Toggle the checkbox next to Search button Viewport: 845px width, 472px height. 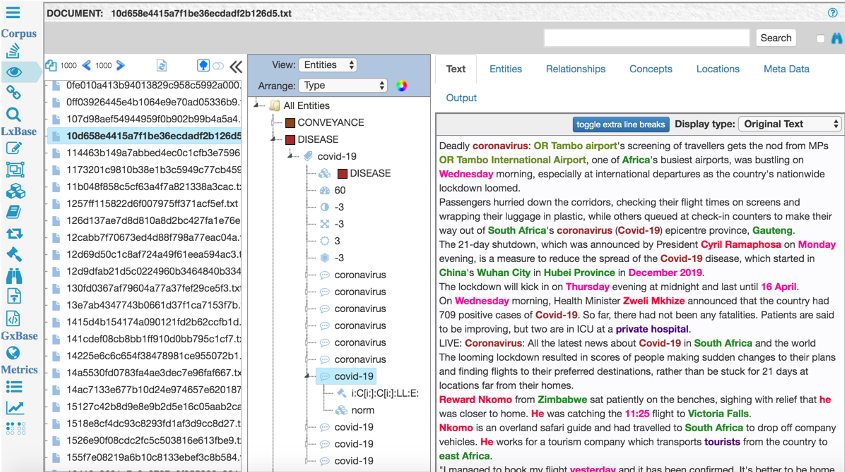pyautogui.click(x=820, y=38)
